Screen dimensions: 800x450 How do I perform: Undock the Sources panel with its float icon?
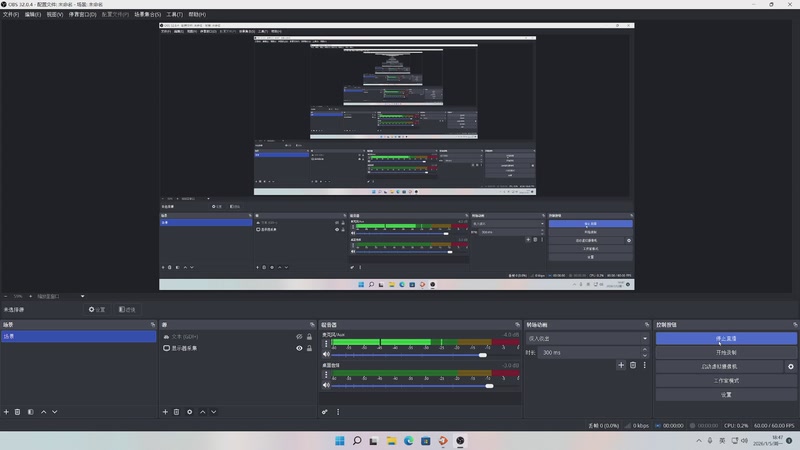[312, 324]
